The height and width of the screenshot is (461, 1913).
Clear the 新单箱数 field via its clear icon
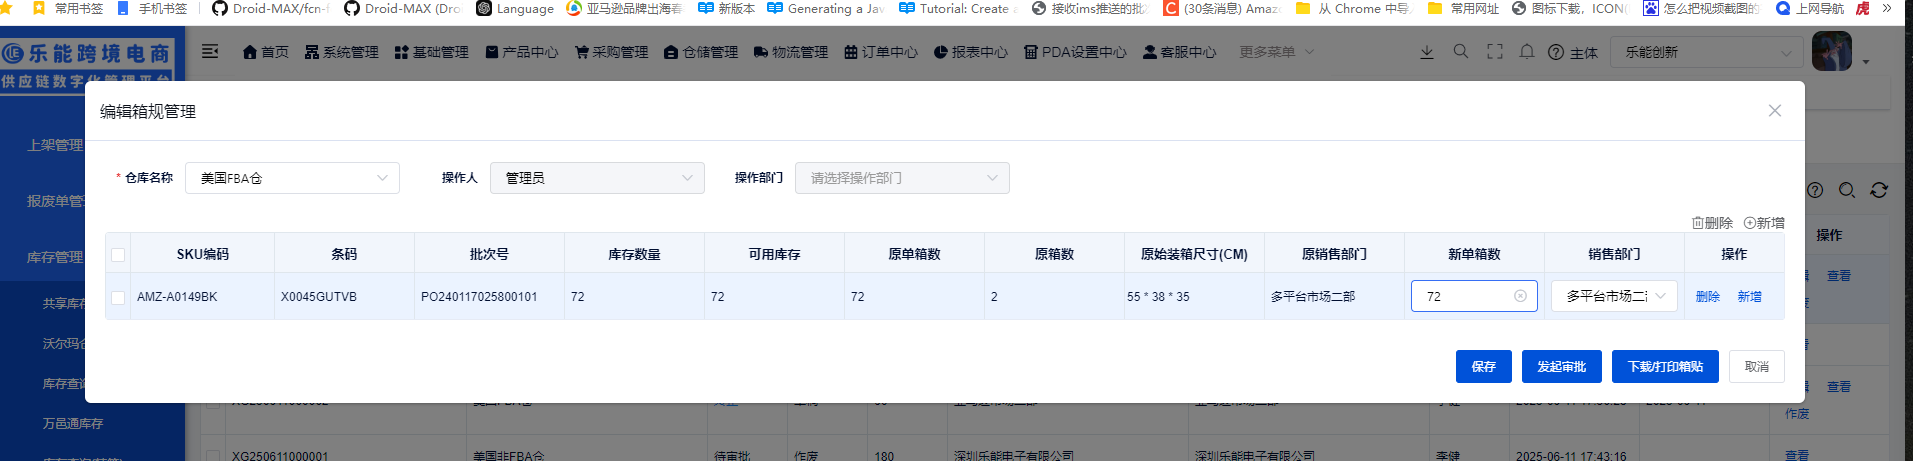[1520, 296]
